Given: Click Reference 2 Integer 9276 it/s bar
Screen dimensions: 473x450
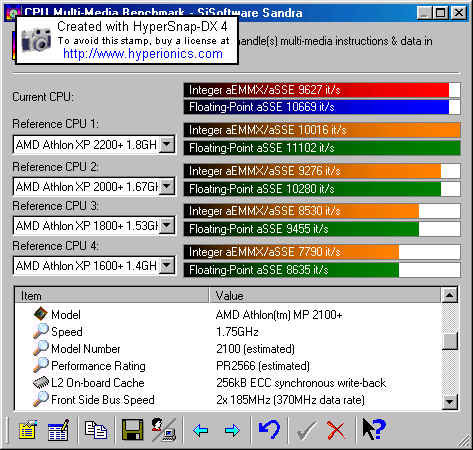Looking at the screenshot, I should click(322, 171).
